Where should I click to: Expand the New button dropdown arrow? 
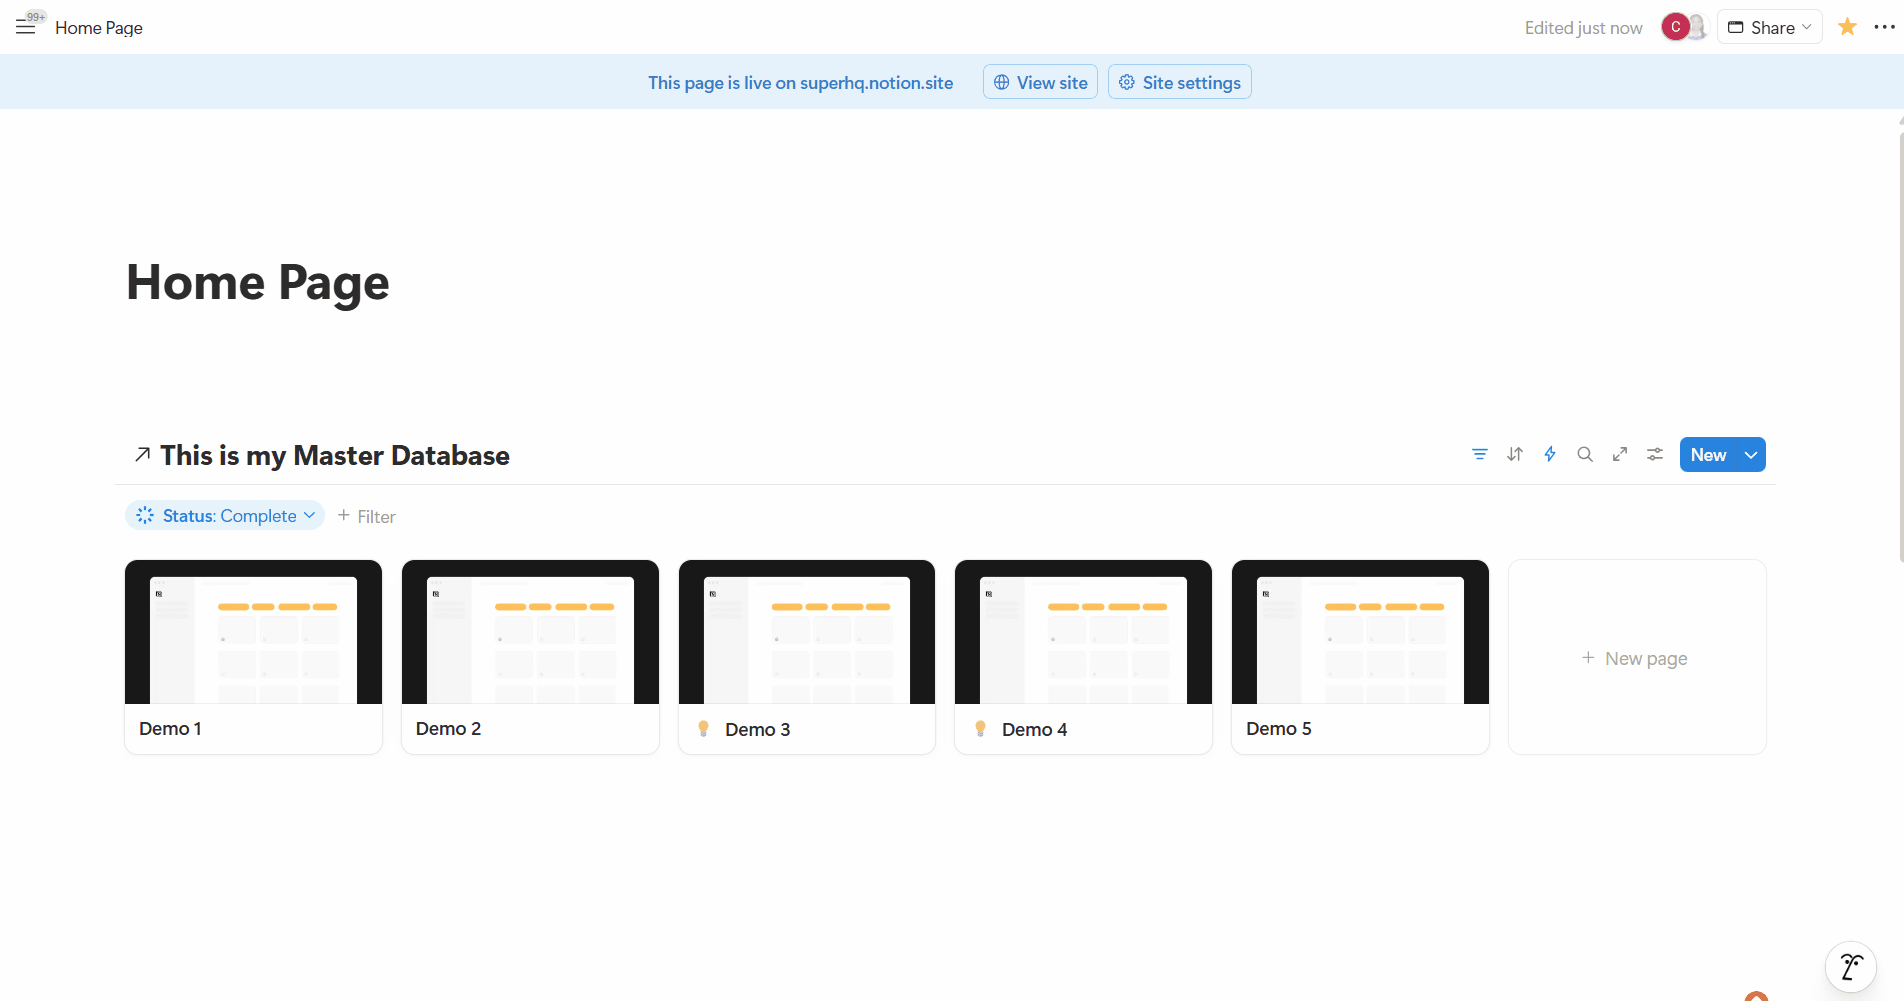point(1751,454)
